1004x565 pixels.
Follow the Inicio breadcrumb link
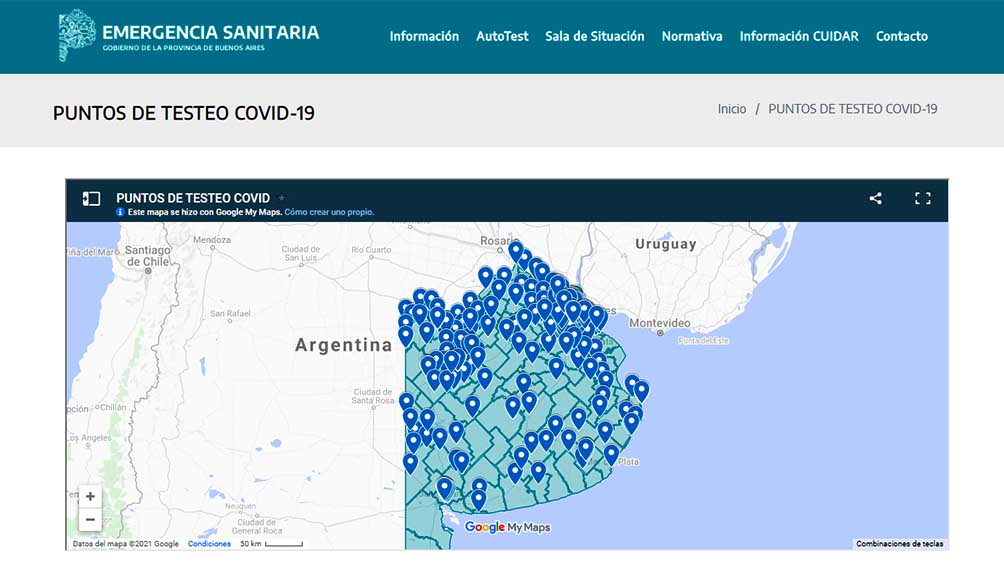(x=732, y=109)
